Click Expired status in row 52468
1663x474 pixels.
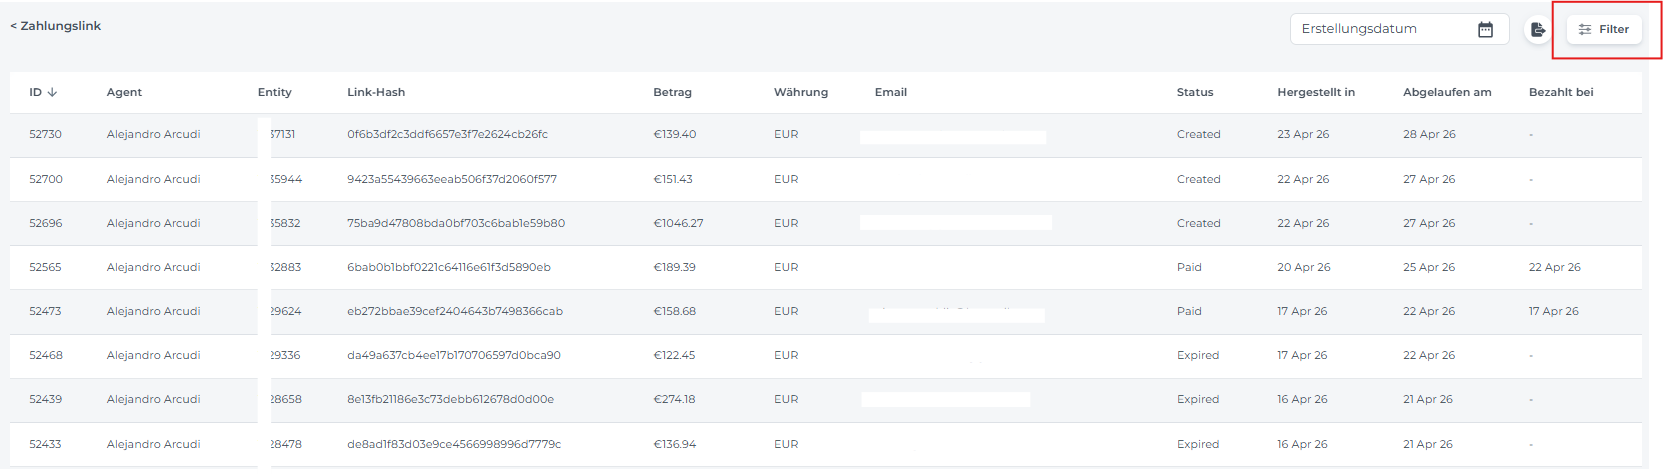(x=1198, y=355)
